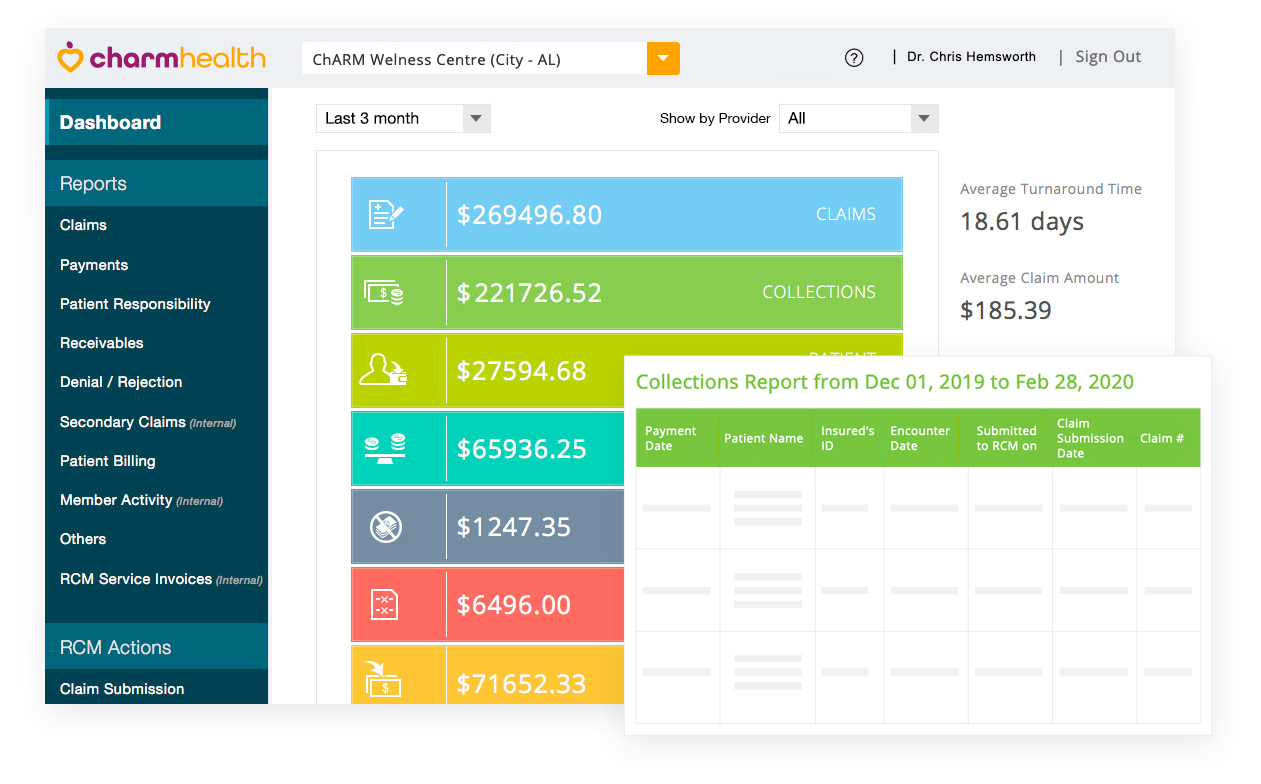The height and width of the screenshot is (784, 1261).
Task: Click the claims document icon on blue tile
Action: point(386,215)
